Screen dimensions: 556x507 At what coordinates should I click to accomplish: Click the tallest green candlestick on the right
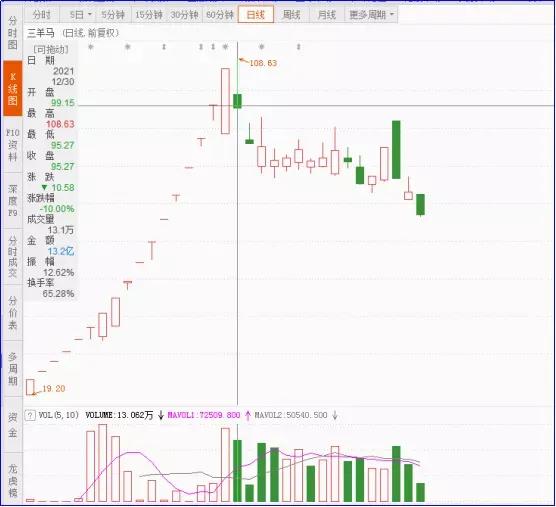pyautogui.click(x=396, y=150)
